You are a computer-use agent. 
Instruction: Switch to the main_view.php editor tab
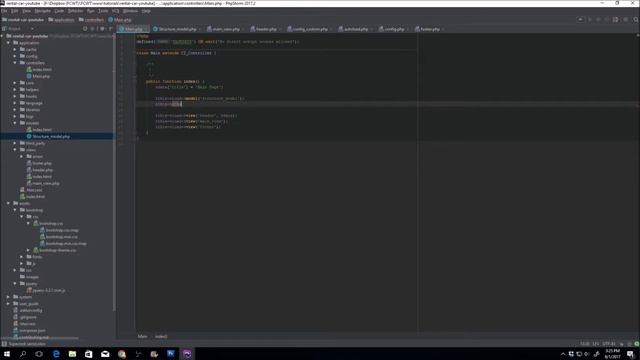(223, 29)
